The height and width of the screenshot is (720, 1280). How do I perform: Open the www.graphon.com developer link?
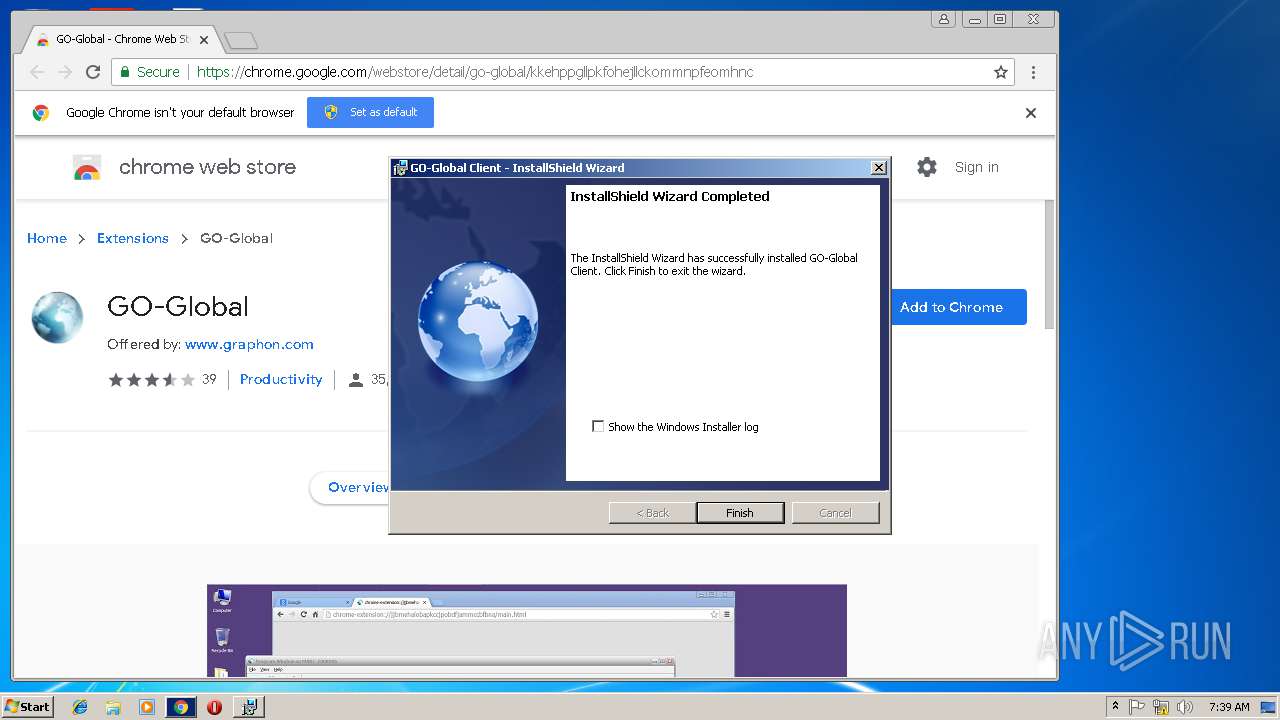[249, 344]
